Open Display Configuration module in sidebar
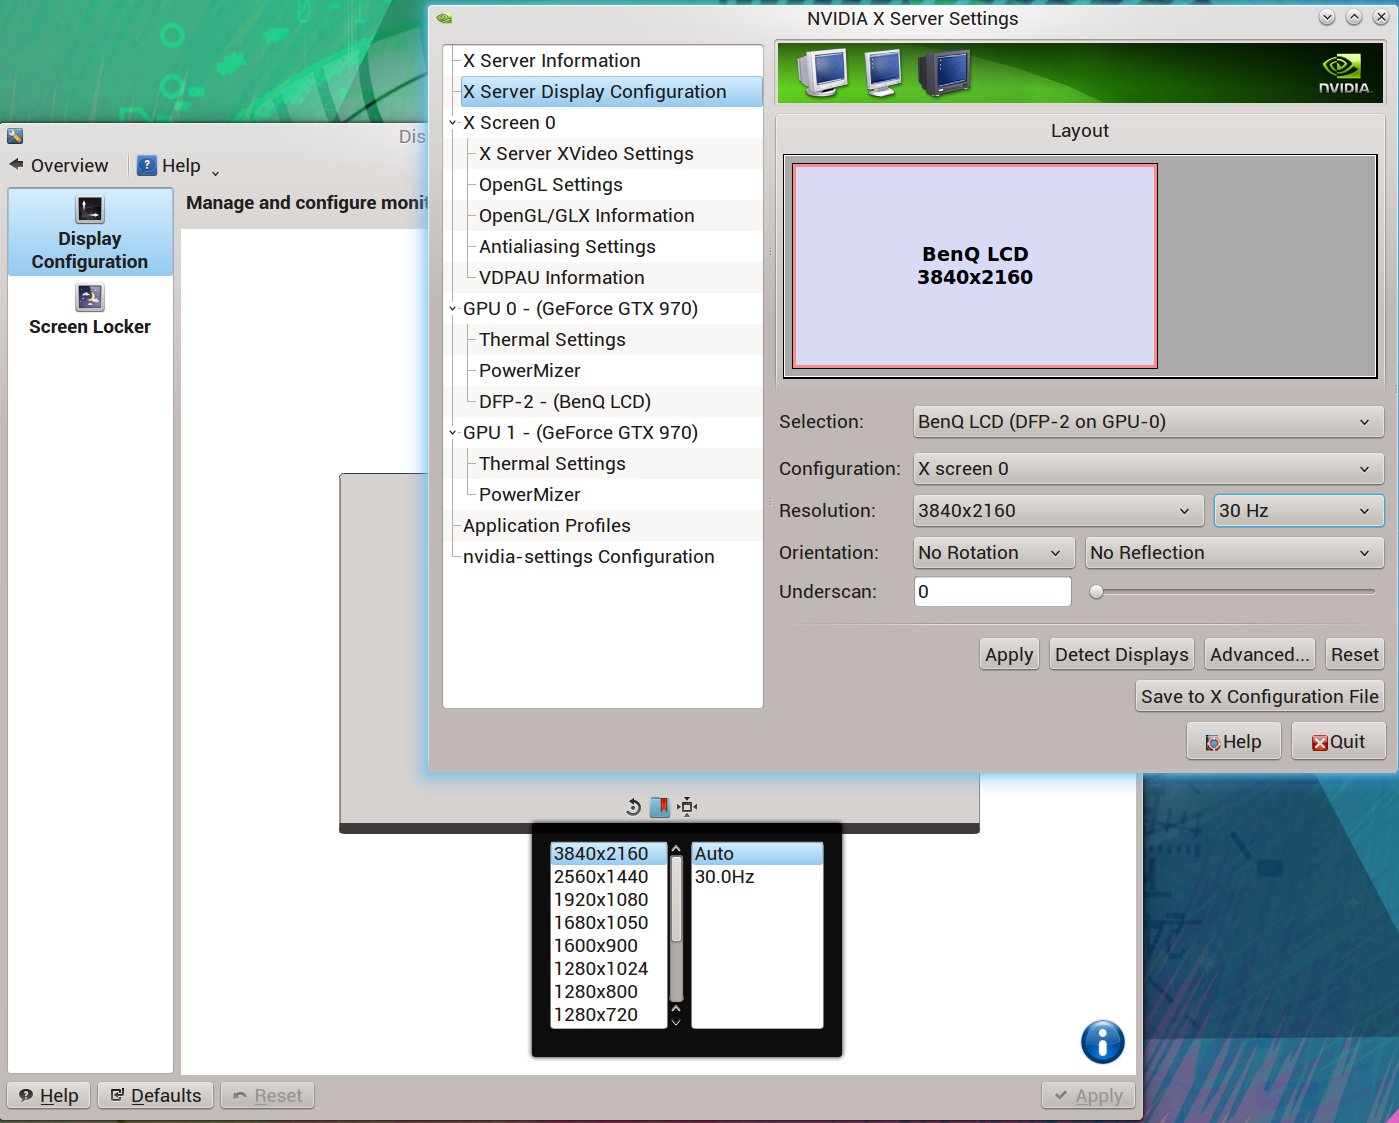 (x=90, y=233)
